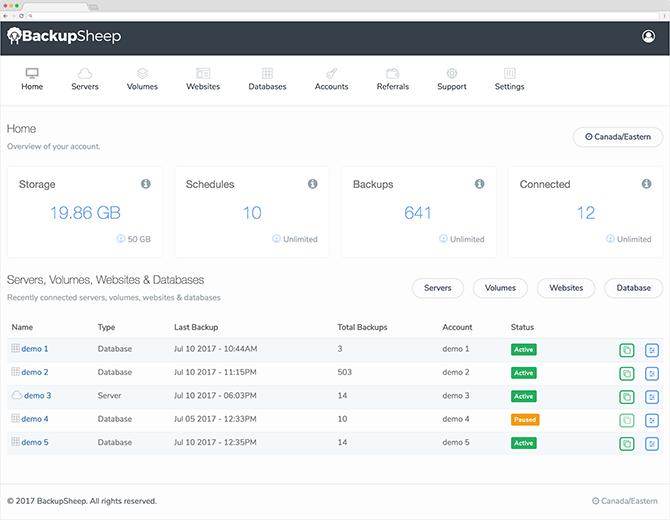This screenshot has height=520, width=670.
Task: Click the Connected info icon
Action: [646, 184]
